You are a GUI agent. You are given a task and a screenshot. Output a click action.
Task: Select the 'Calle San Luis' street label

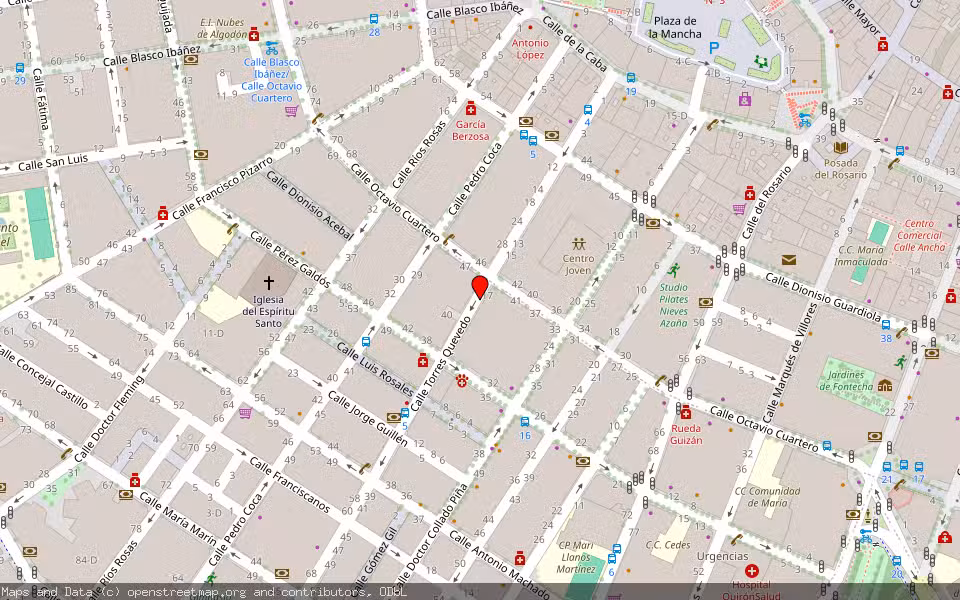[53, 162]
